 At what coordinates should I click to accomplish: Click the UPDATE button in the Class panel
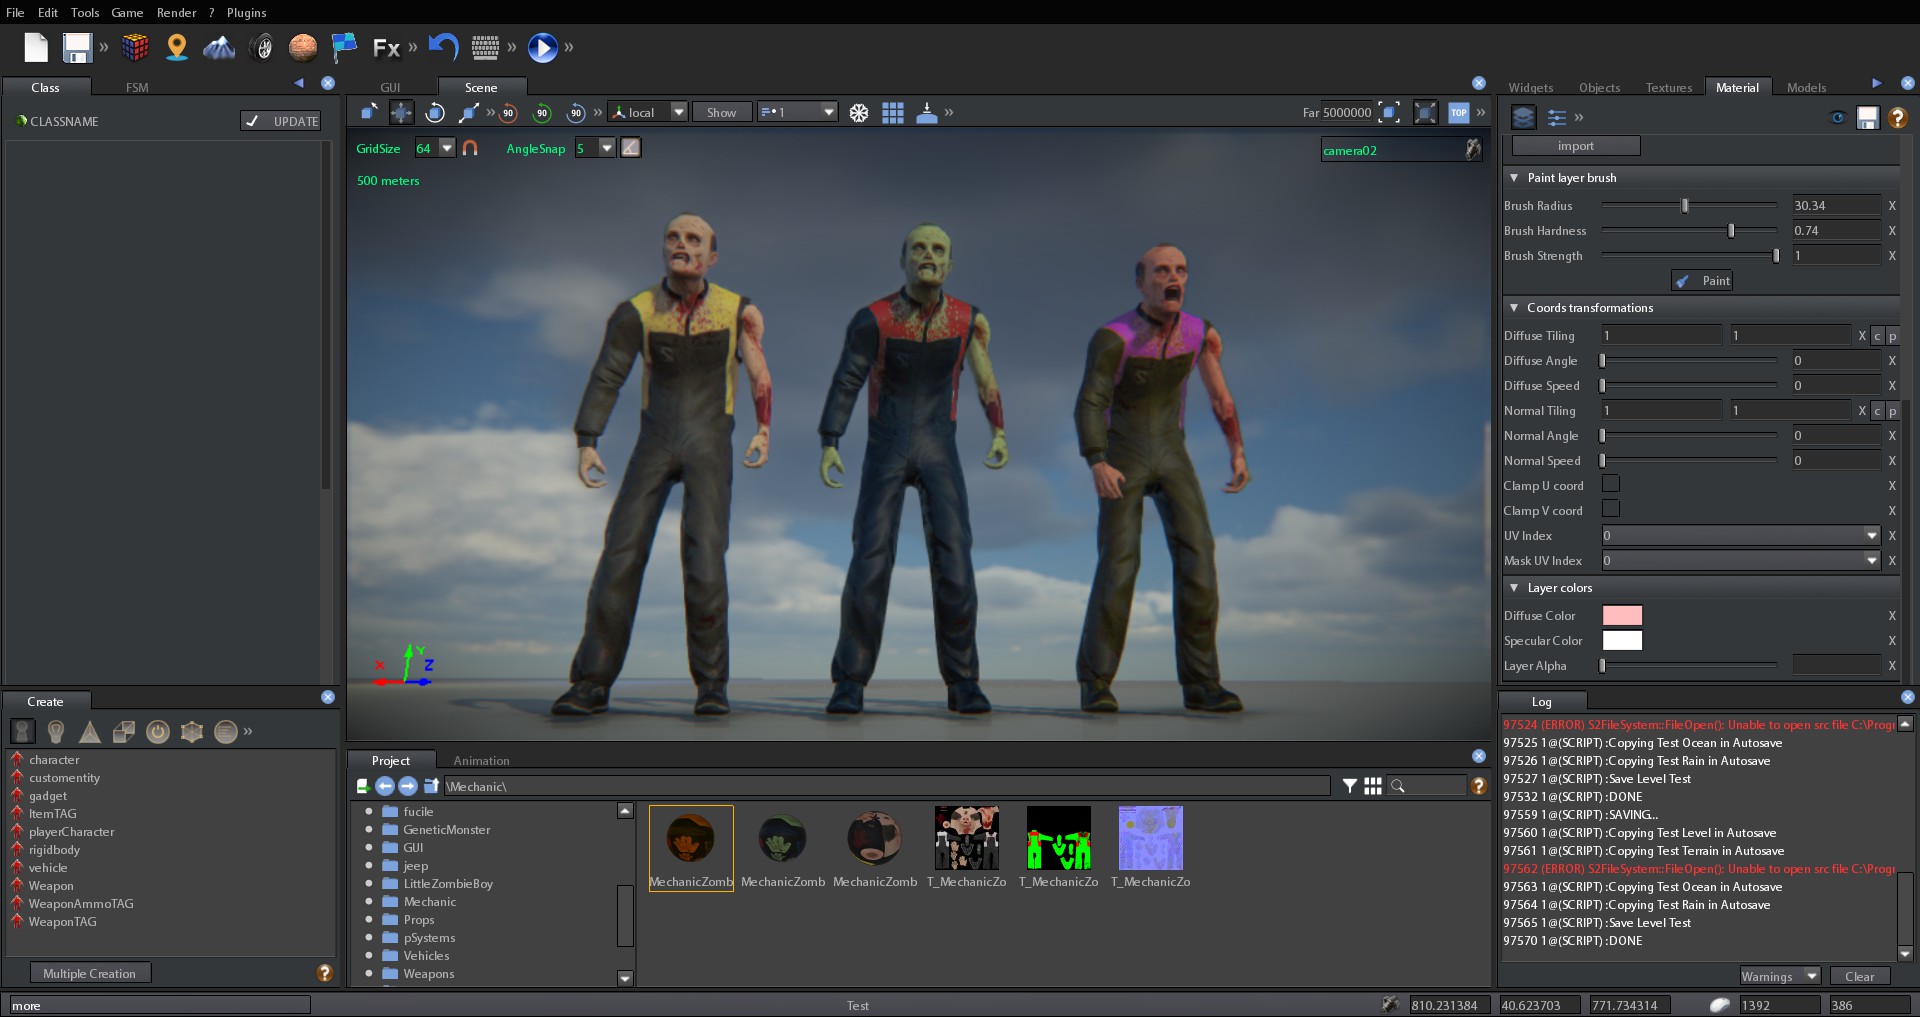pos(281,120)
